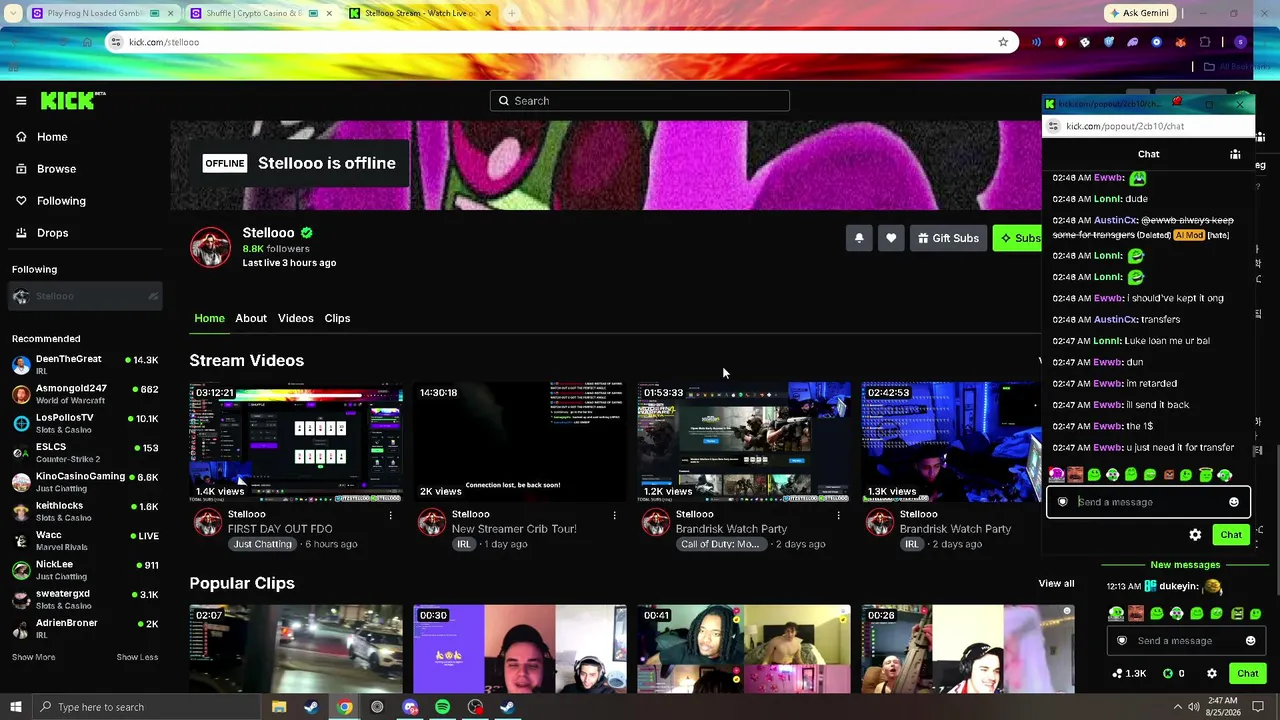Open DeenTheGreat recommended channel
Image resolution: width=1280 pixels, height=720 pixels.
click(x=85, y=365)
